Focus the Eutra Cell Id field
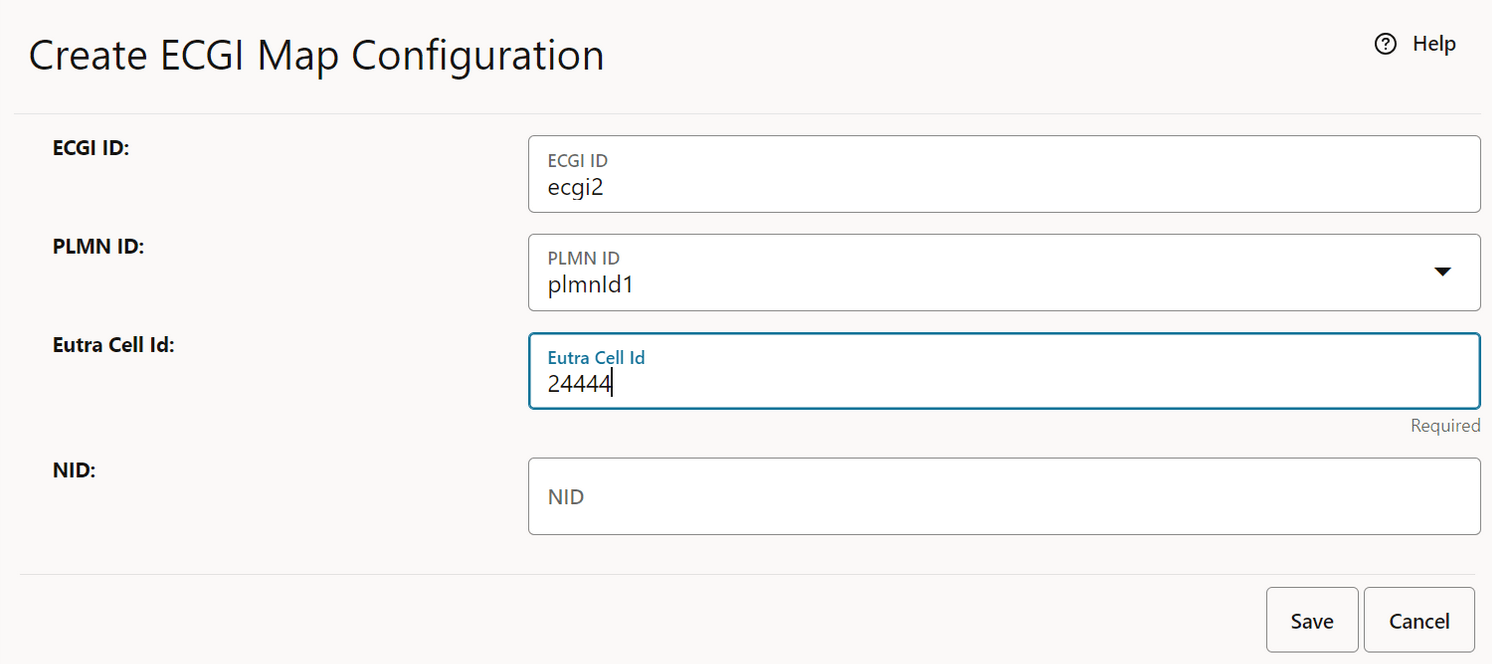This screenshot has height=664, width=1492. click(x=1000, y=370)
